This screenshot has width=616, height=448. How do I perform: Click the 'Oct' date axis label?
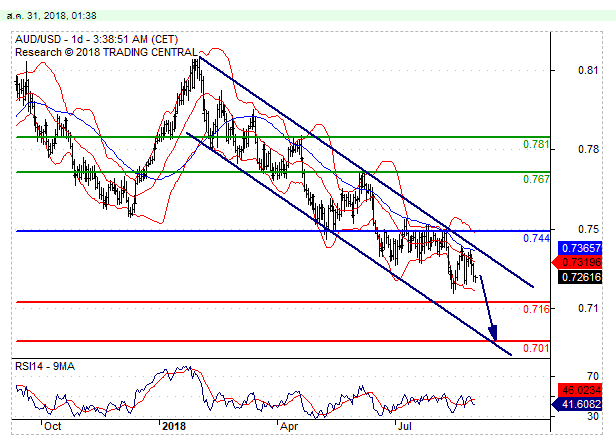pos(52,426)
